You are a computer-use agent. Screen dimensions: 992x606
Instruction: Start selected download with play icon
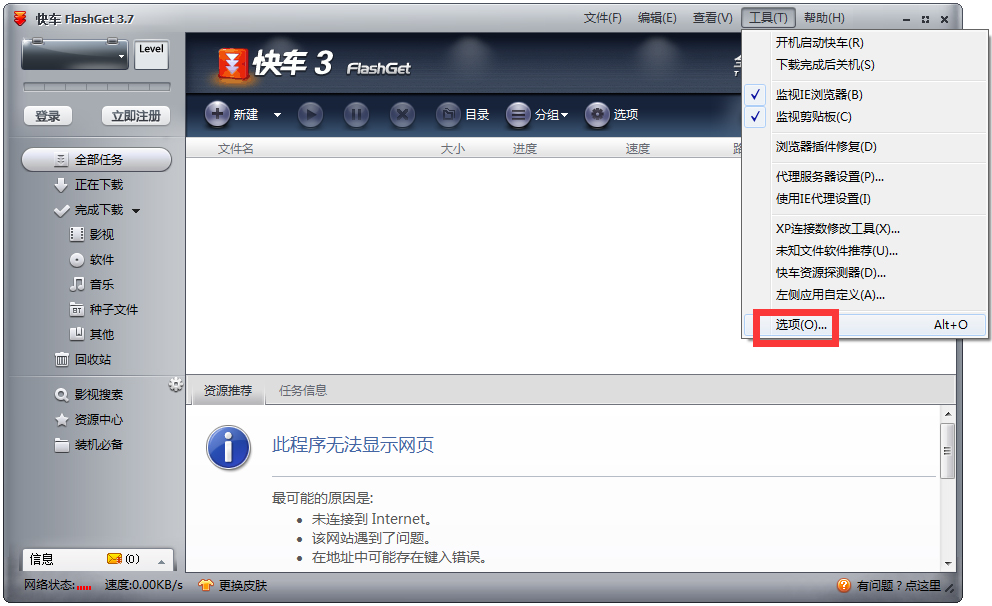pyautogui.click(x=310, y=114)
